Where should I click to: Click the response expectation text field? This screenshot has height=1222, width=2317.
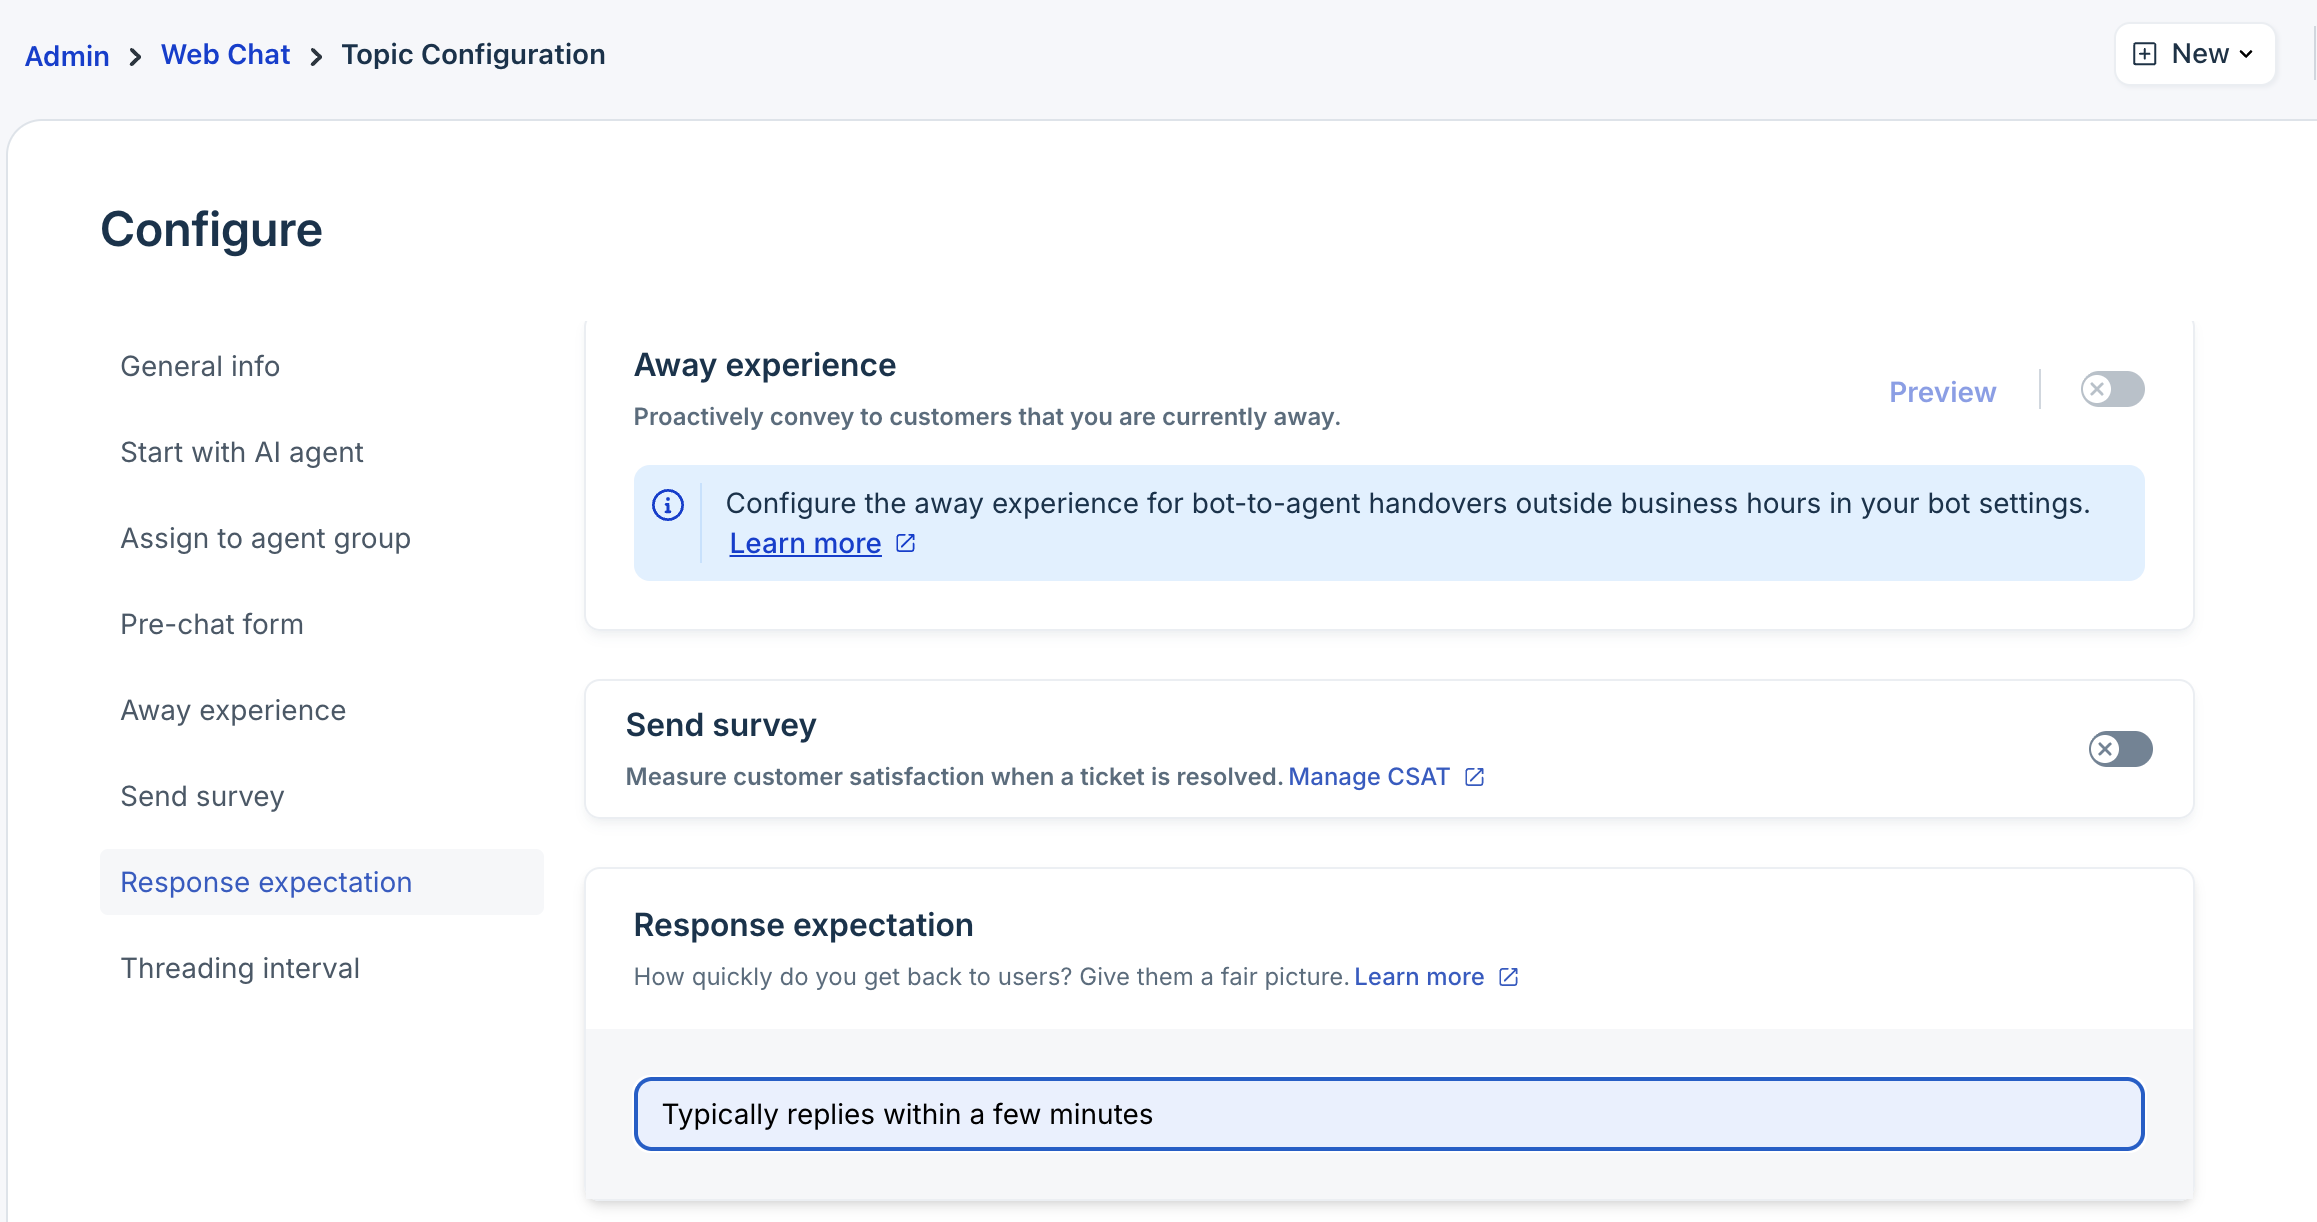[1388, 1114]
